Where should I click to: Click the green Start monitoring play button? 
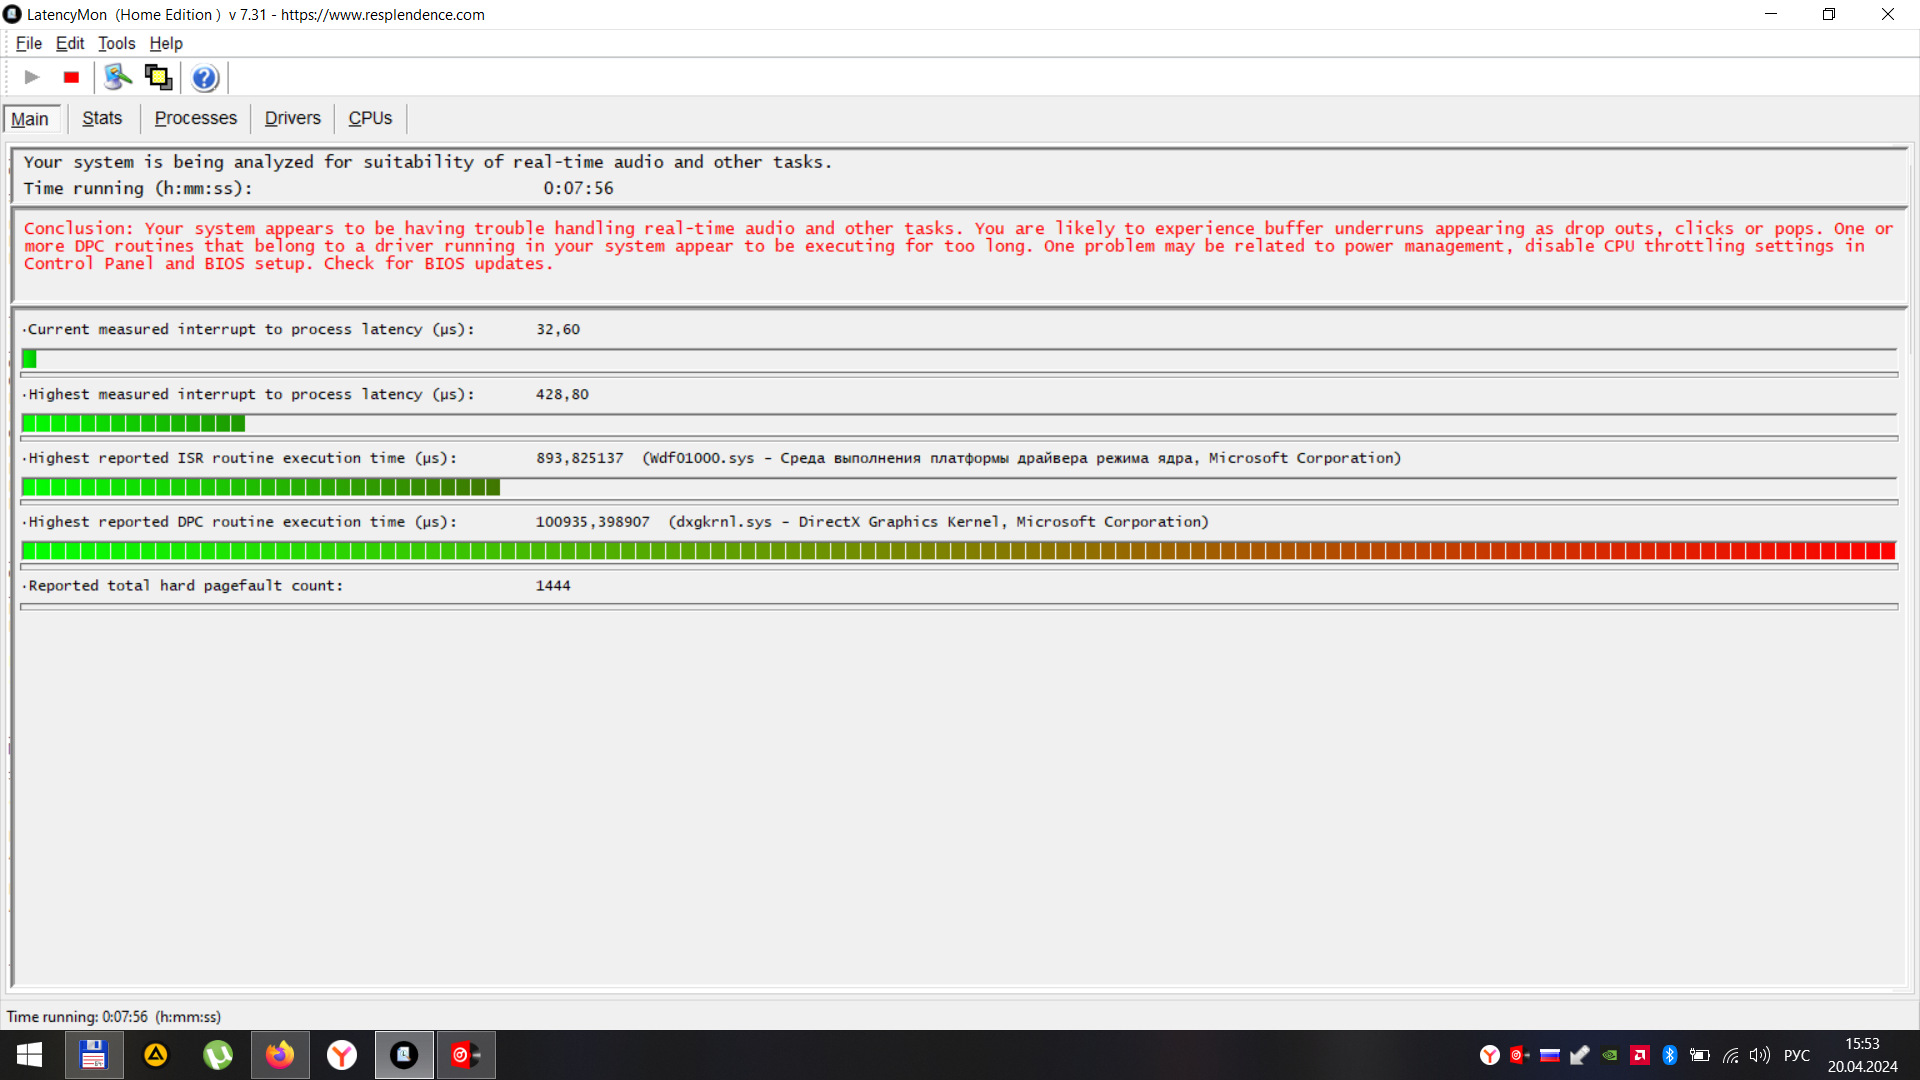32,77
